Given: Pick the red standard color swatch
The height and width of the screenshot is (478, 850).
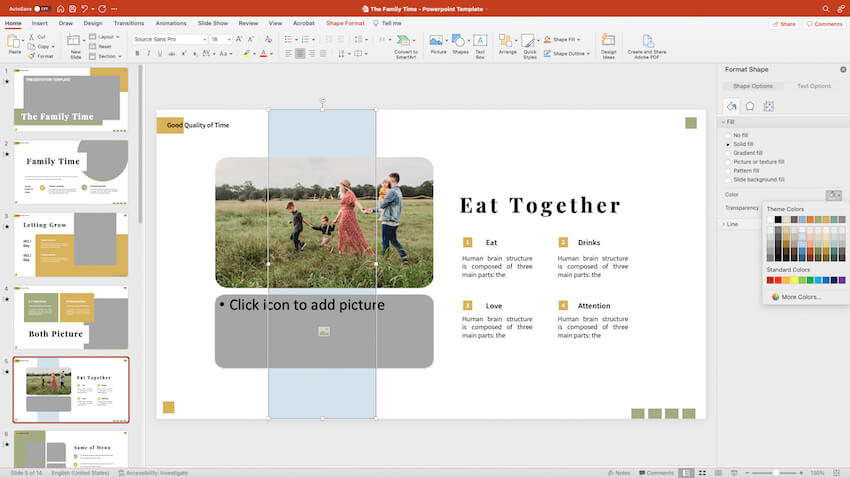Looking at the screenshot, I should tap(779, 280).
